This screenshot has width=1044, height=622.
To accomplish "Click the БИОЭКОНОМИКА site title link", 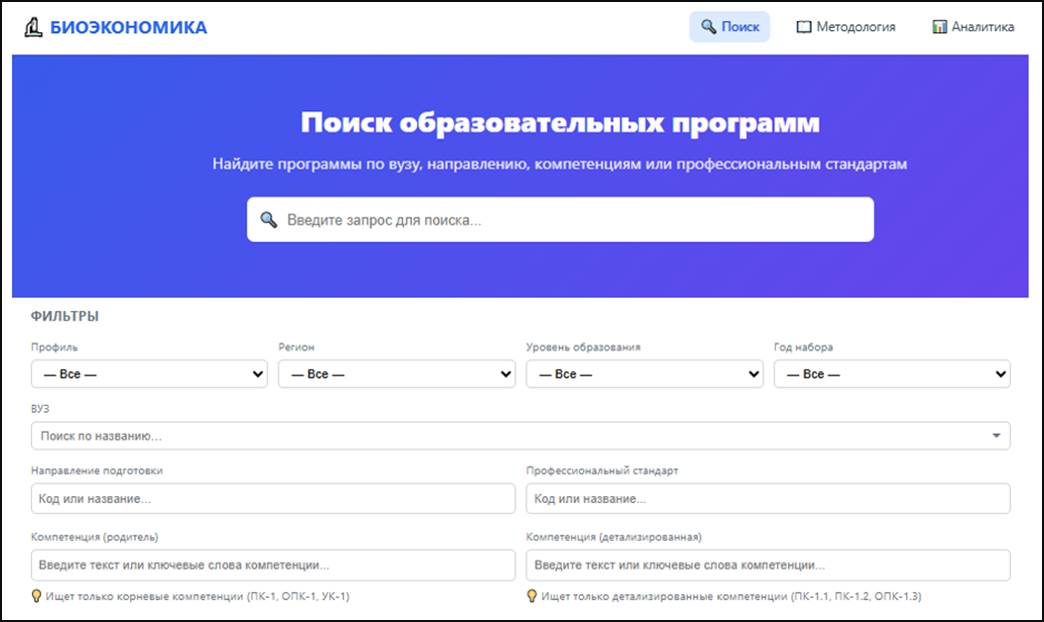I will point(129,27).
